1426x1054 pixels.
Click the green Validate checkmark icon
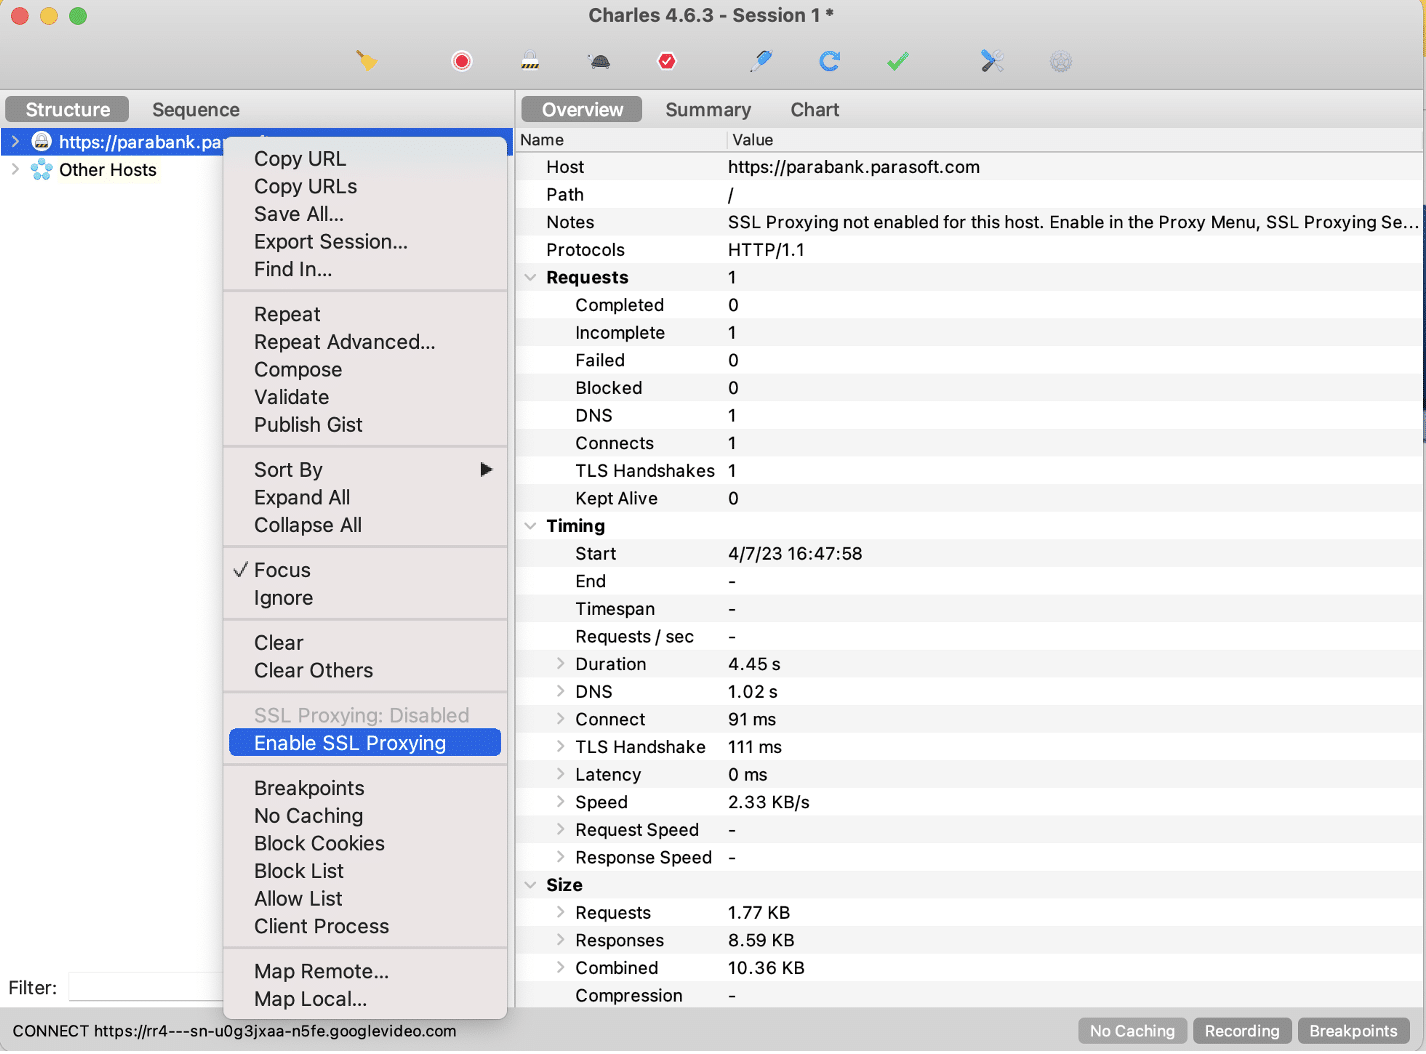(897, 62)
